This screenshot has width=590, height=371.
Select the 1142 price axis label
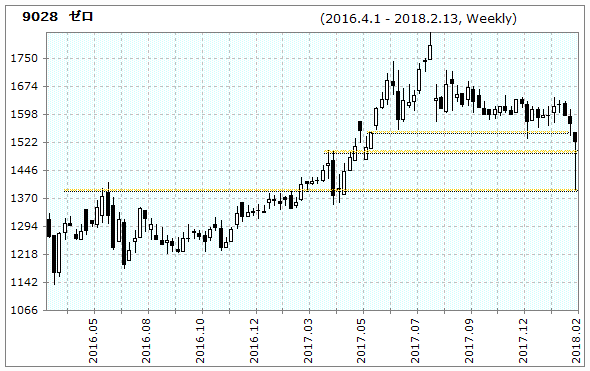point(24,282)
